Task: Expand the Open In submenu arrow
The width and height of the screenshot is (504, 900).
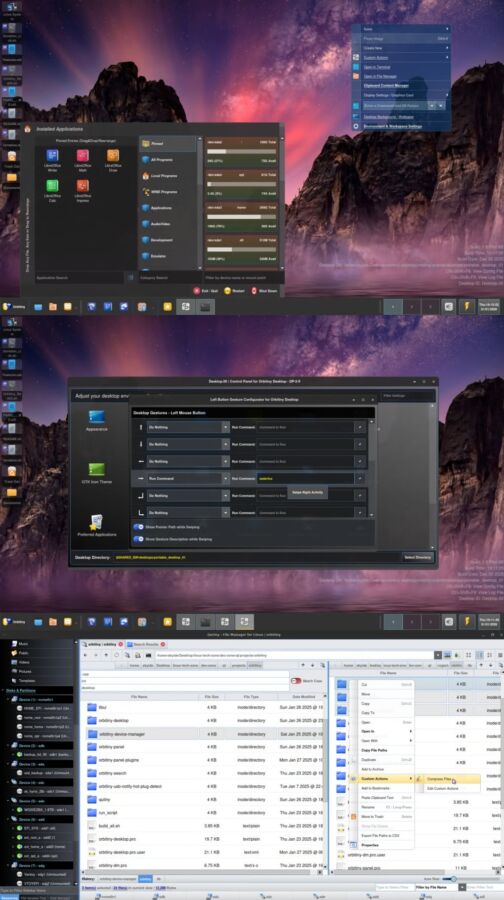Action: pyautogui.click(x=410, y=731)
